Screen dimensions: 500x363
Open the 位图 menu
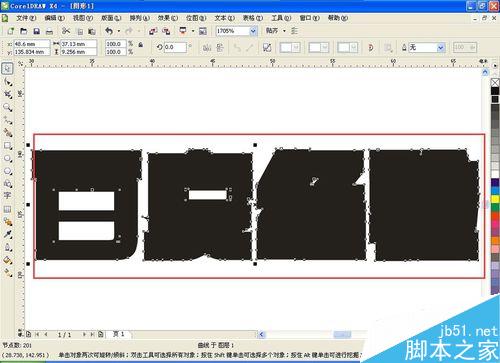[x=196, y=18]
